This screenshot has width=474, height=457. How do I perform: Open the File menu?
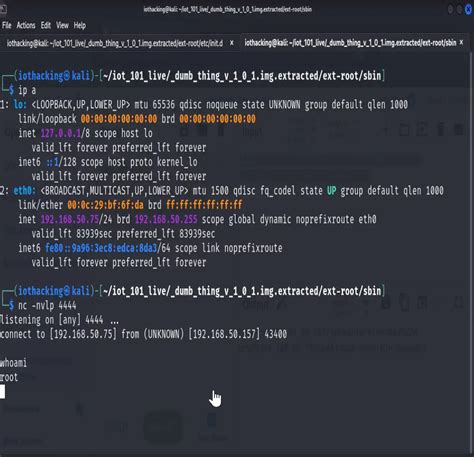[x=7, y=25]
